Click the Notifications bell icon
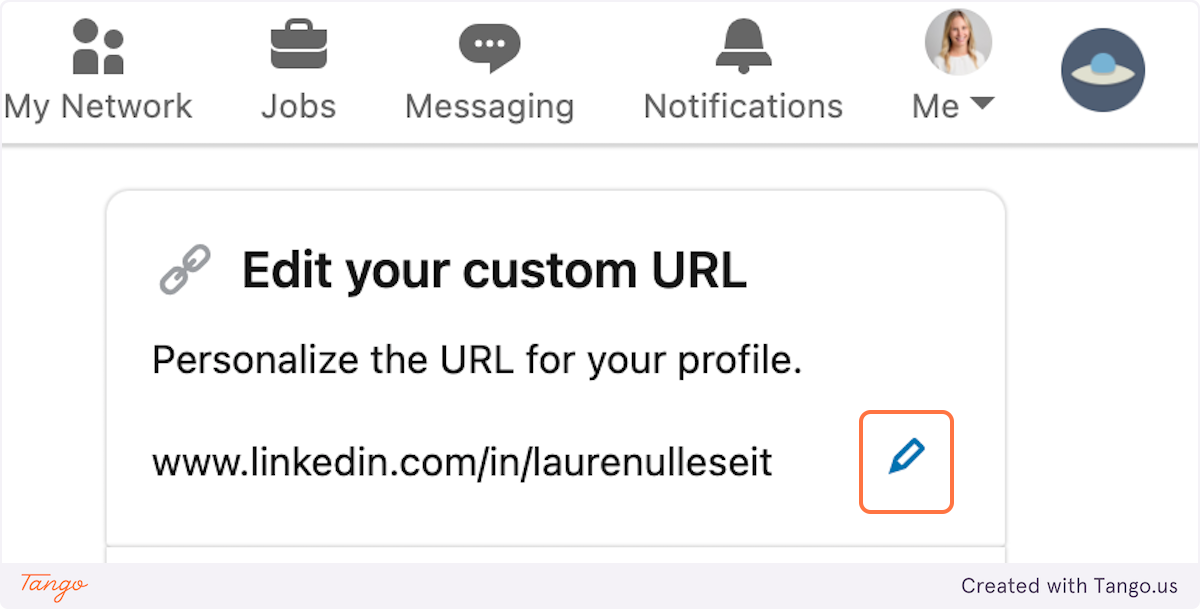This screenshot has height=609, width=1200. 743,47
